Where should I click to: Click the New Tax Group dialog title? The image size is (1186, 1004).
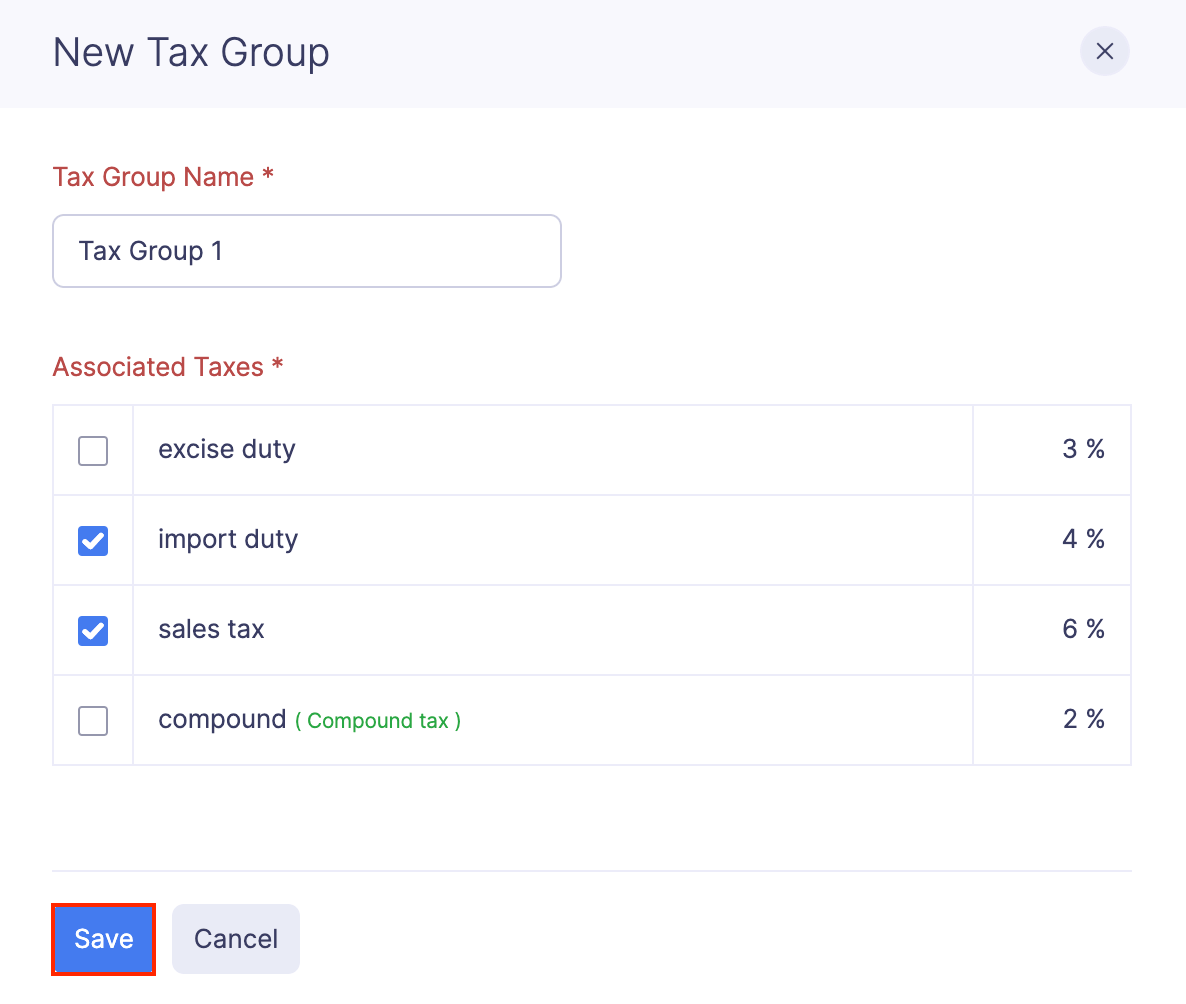point(191,52)
